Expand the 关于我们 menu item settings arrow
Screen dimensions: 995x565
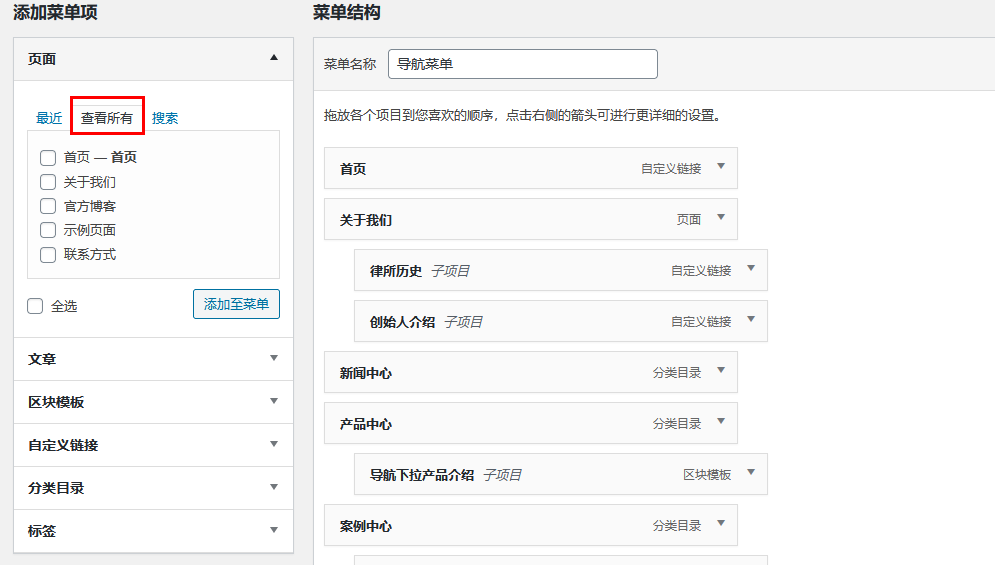point(721,217)
